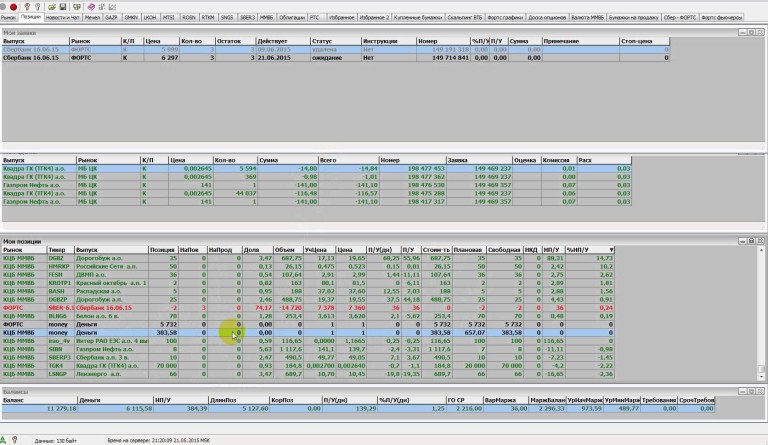
Task: Switch to the Новости и Чат tab
Action: tap(64, 18)
